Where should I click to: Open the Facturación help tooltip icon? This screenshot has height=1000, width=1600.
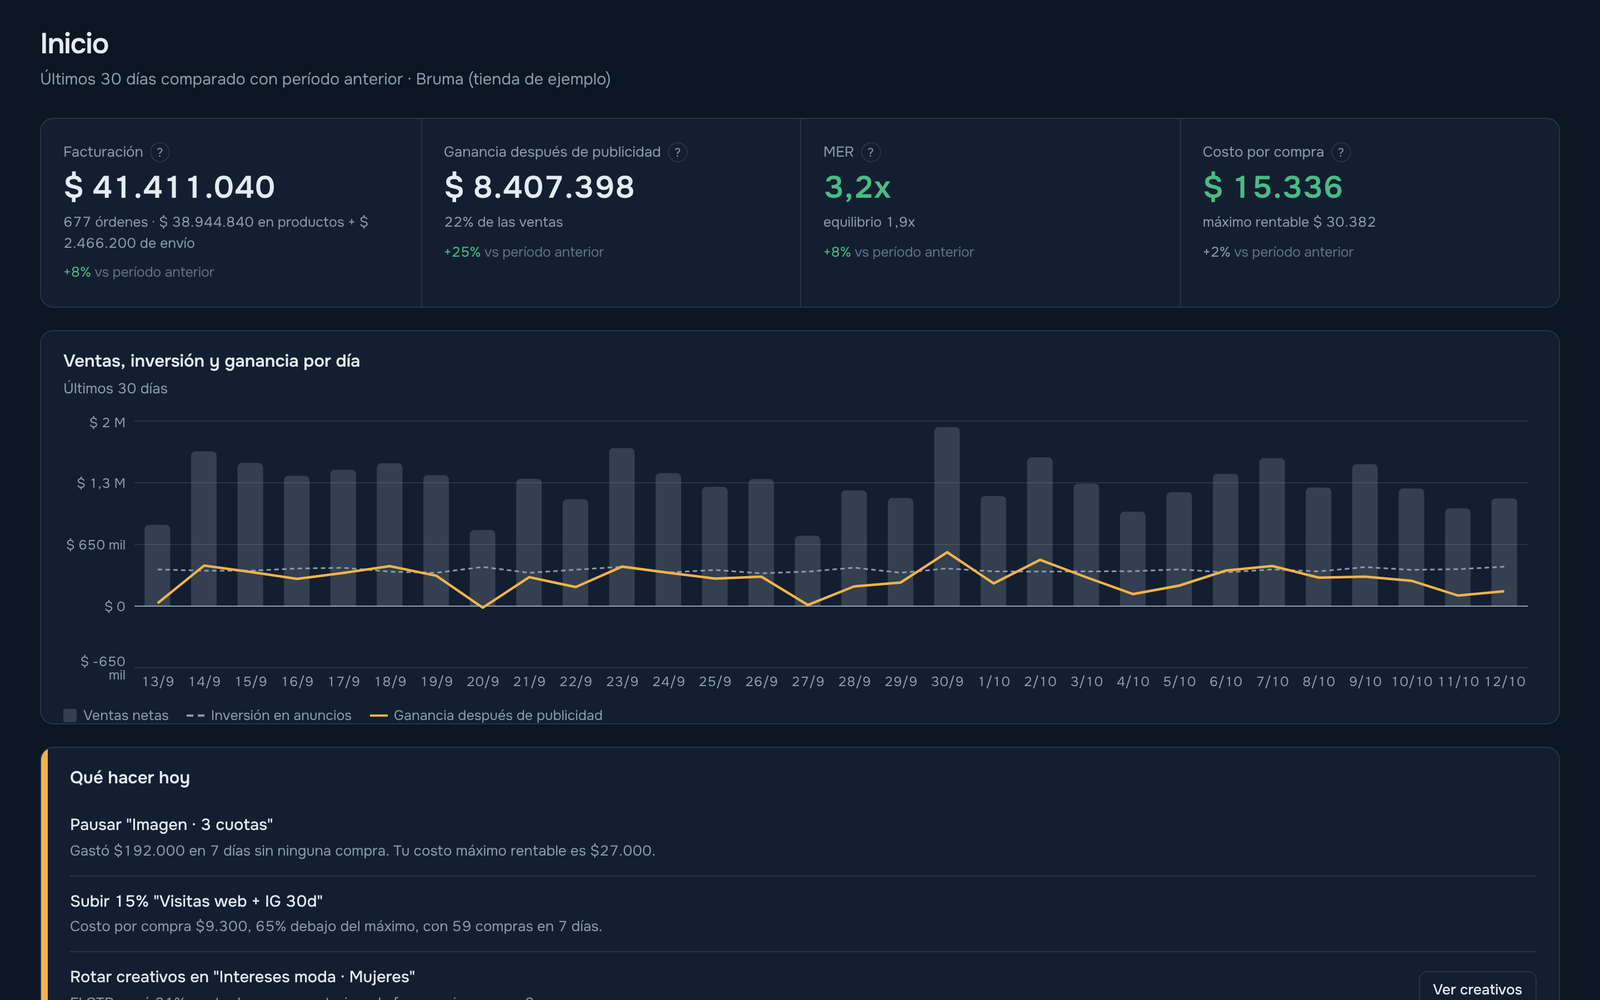160,152
